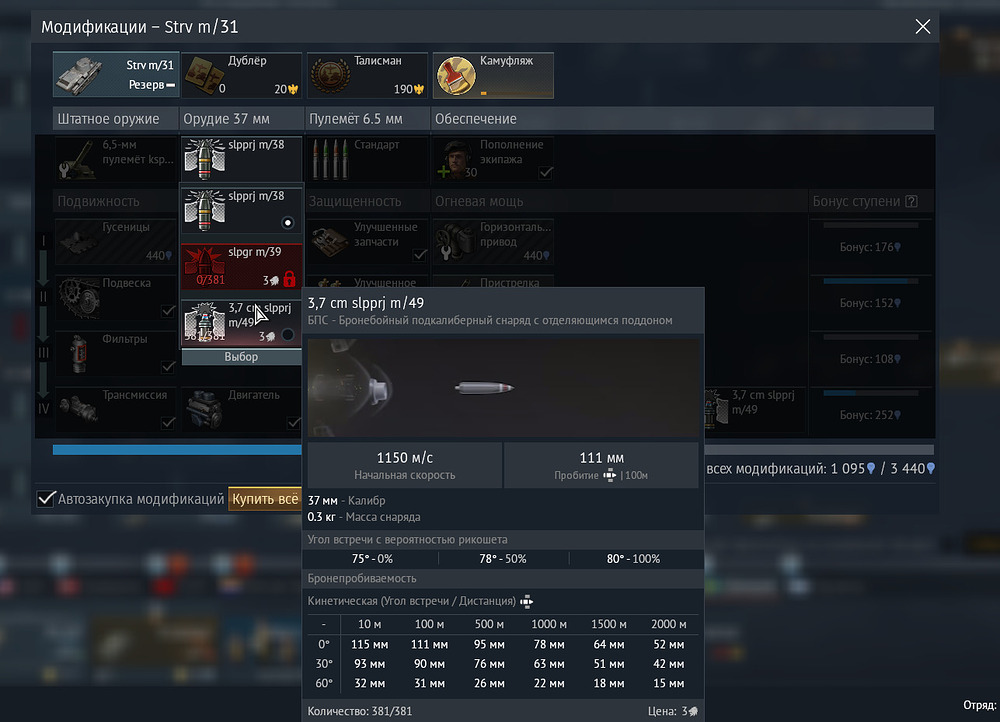Select the Гусеницы tracks modification

(116, 241)
